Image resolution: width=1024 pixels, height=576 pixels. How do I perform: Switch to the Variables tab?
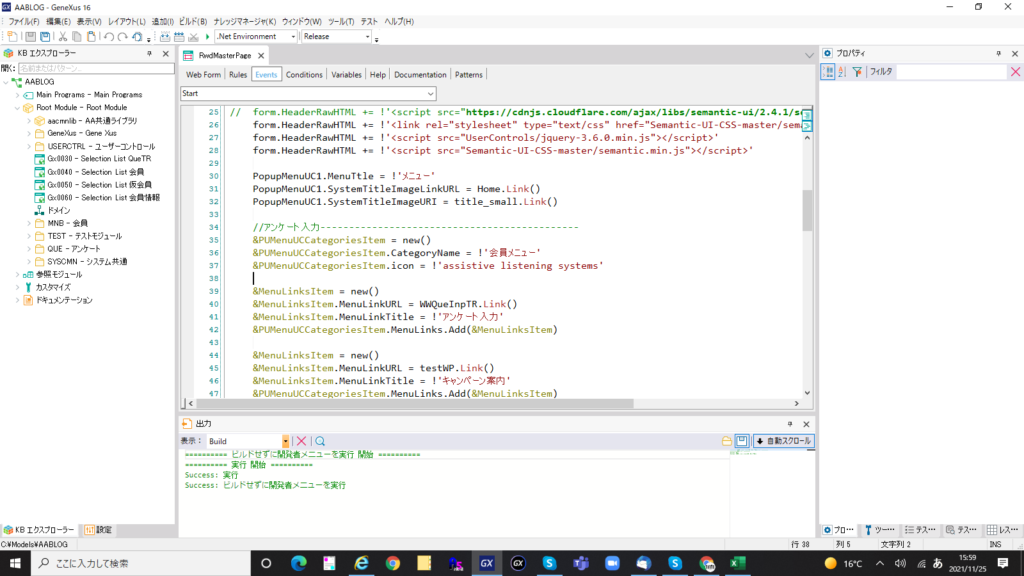(x=346, y=74)
